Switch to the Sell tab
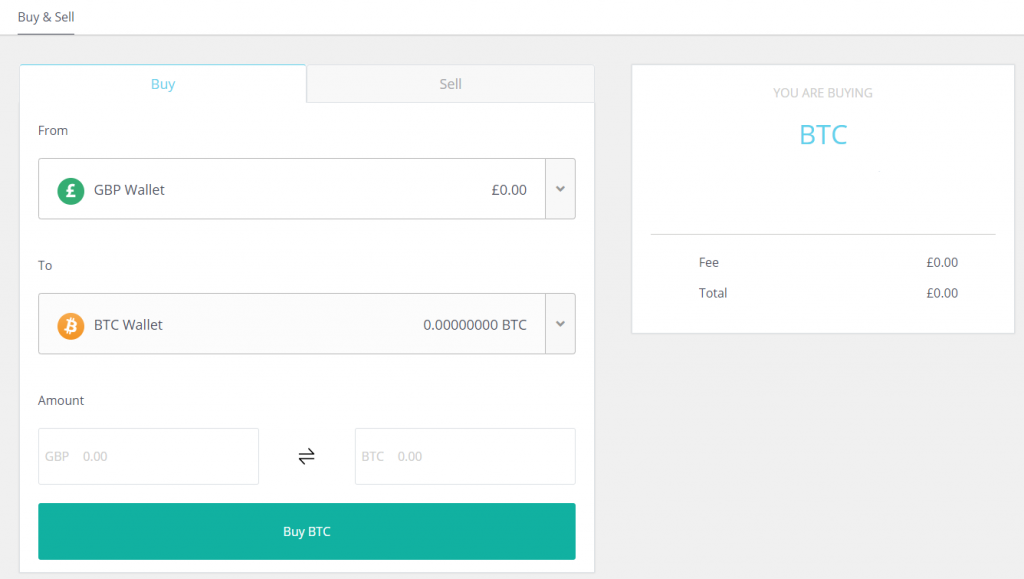This screenshot has width=1024, height=579. pyautogui.click(x=450, y=84)
